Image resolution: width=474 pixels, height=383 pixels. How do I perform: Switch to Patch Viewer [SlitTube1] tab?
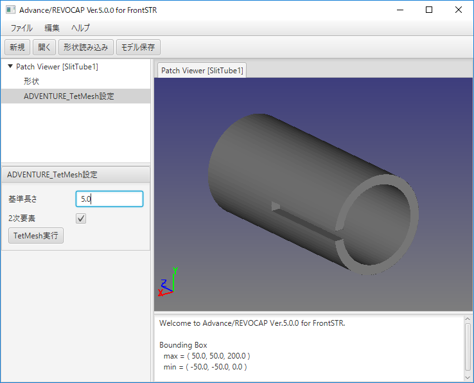tap(202, 70)
